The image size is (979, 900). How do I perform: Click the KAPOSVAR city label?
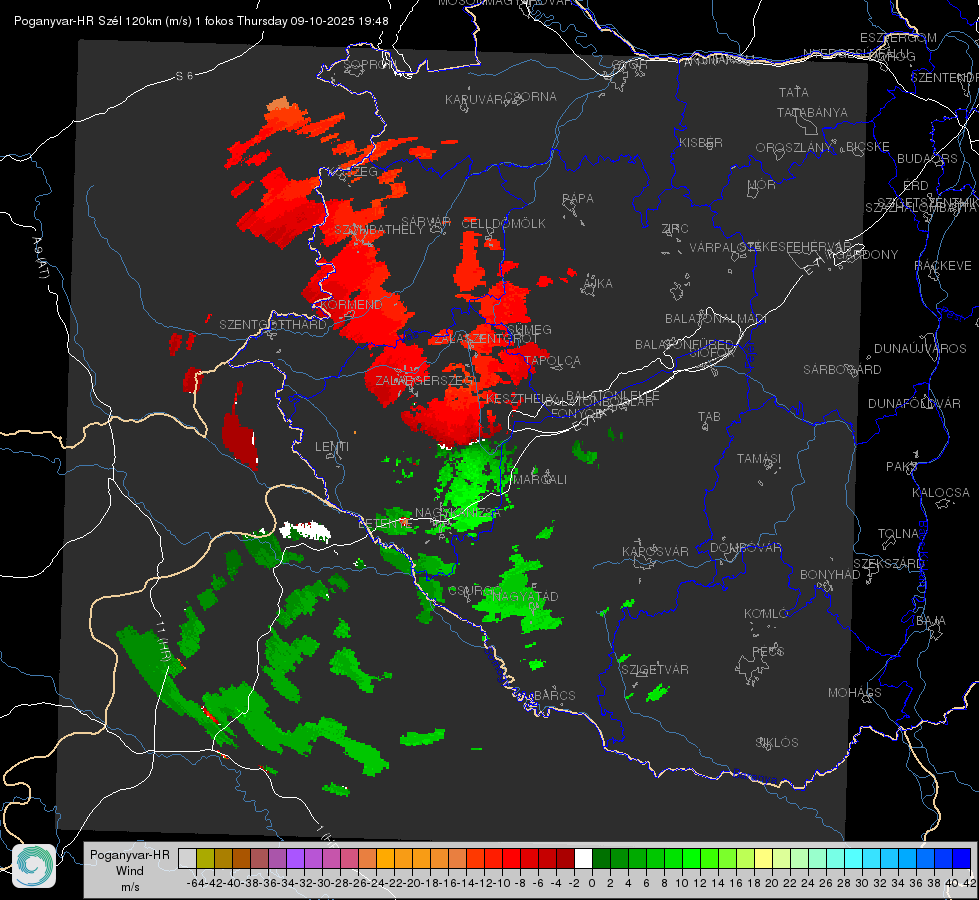(656, 551)
